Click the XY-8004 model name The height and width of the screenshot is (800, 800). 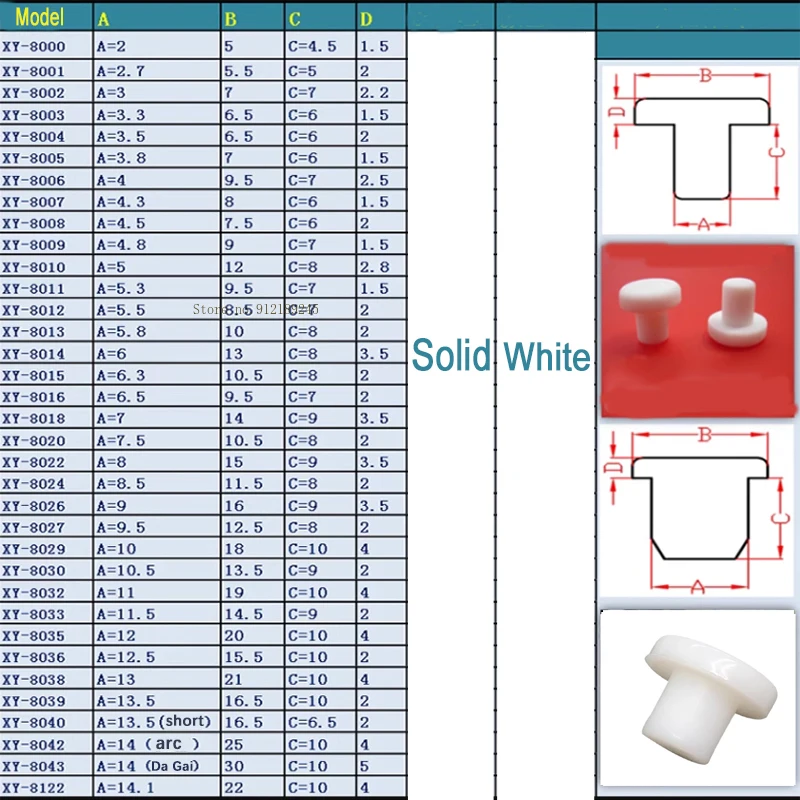click(x=34, y=137)
